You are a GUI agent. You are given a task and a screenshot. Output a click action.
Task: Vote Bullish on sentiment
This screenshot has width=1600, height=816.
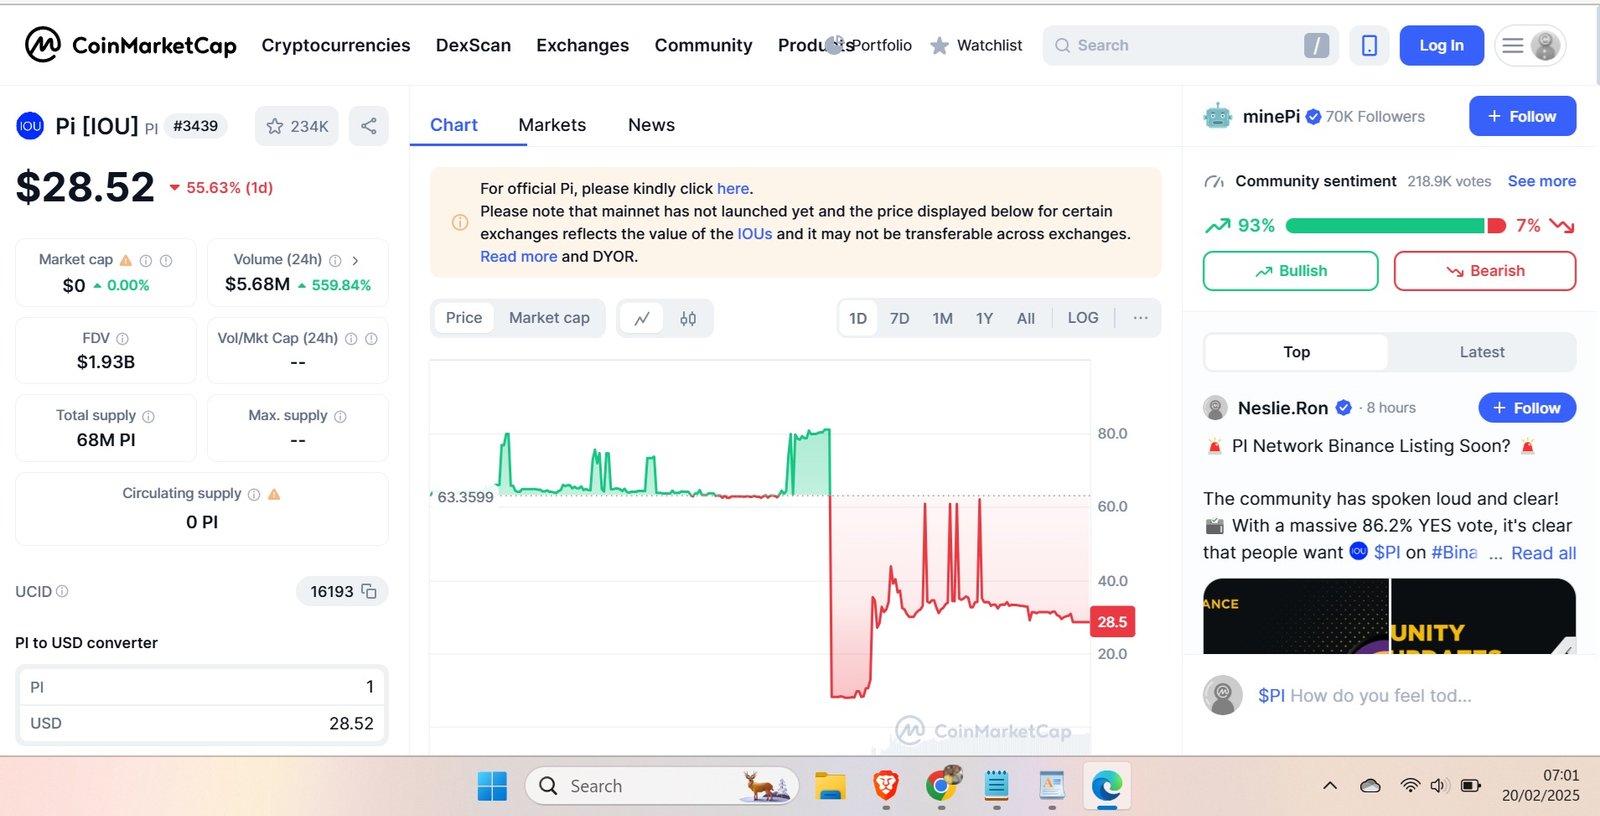pos(1290,271)
